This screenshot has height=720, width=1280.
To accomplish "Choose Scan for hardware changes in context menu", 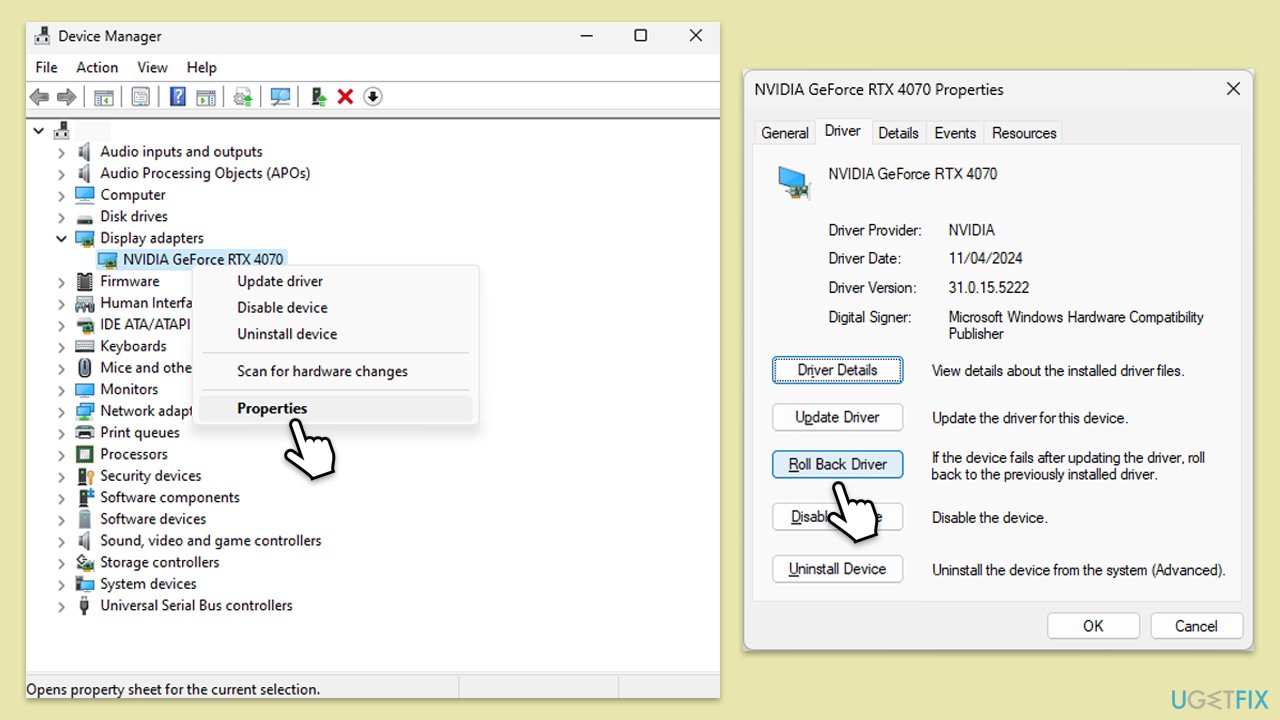I will tap(335, 371).
